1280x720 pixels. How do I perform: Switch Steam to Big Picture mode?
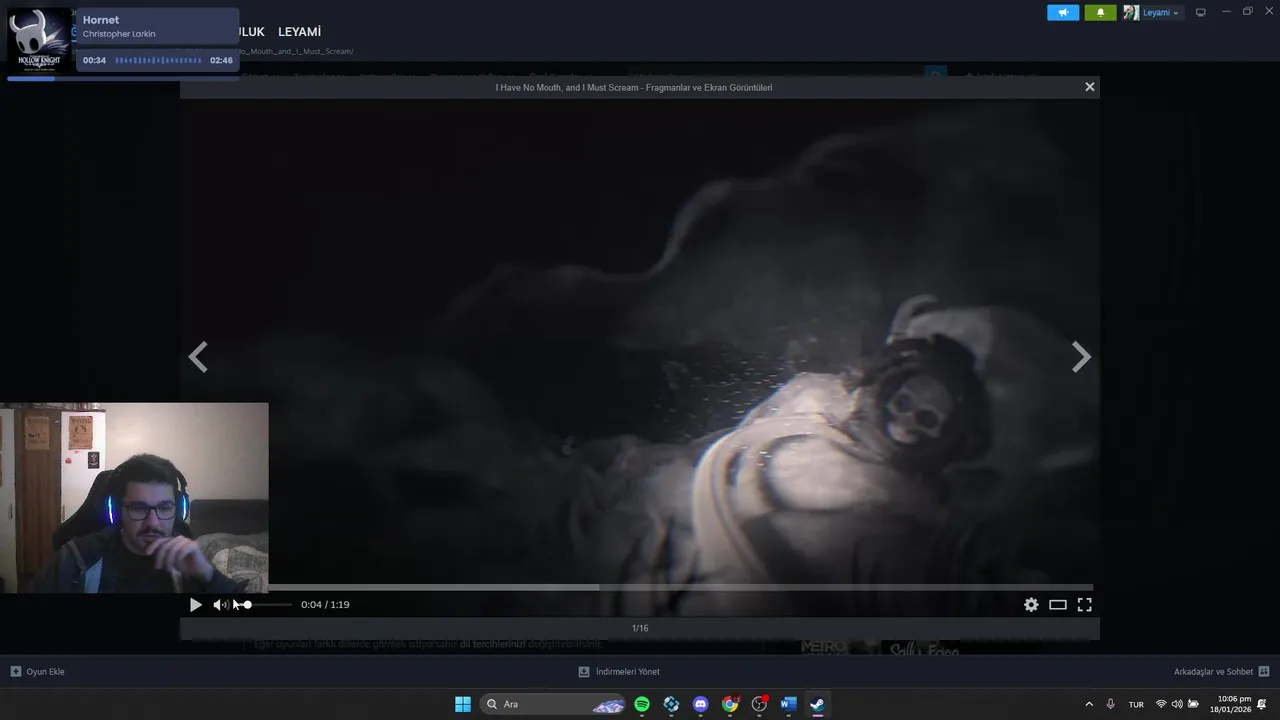coord(1201,12)
